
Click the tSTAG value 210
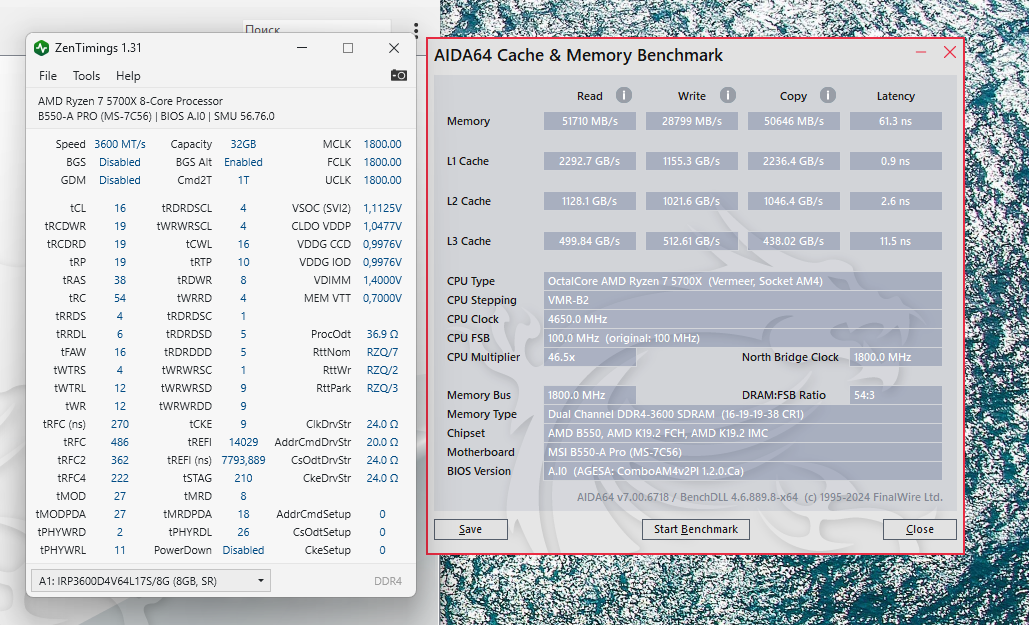pyautogui.click(x=243, y=478)
